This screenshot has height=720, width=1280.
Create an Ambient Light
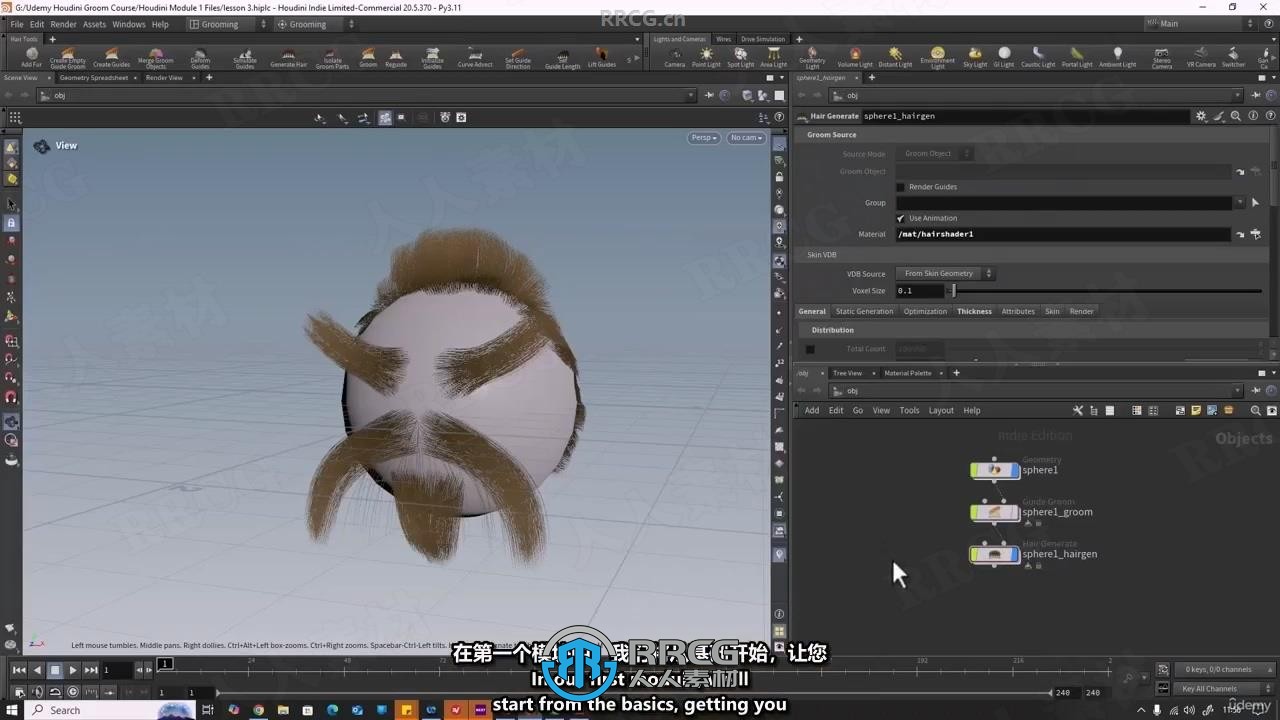point(1117,58)
